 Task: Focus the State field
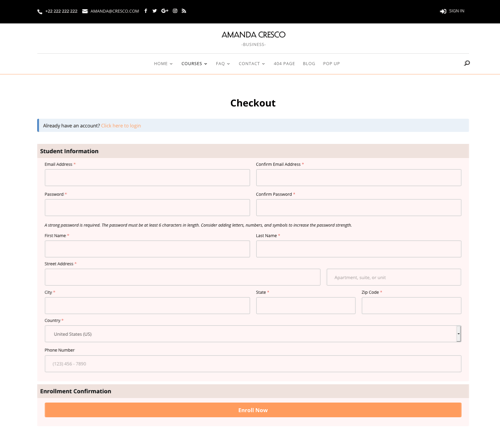tap(306, 305)
